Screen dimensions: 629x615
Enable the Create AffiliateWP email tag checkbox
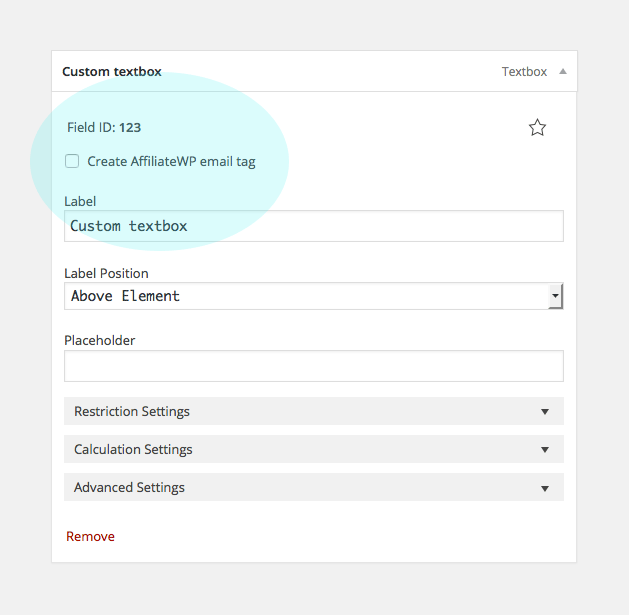tap(72, 161)
